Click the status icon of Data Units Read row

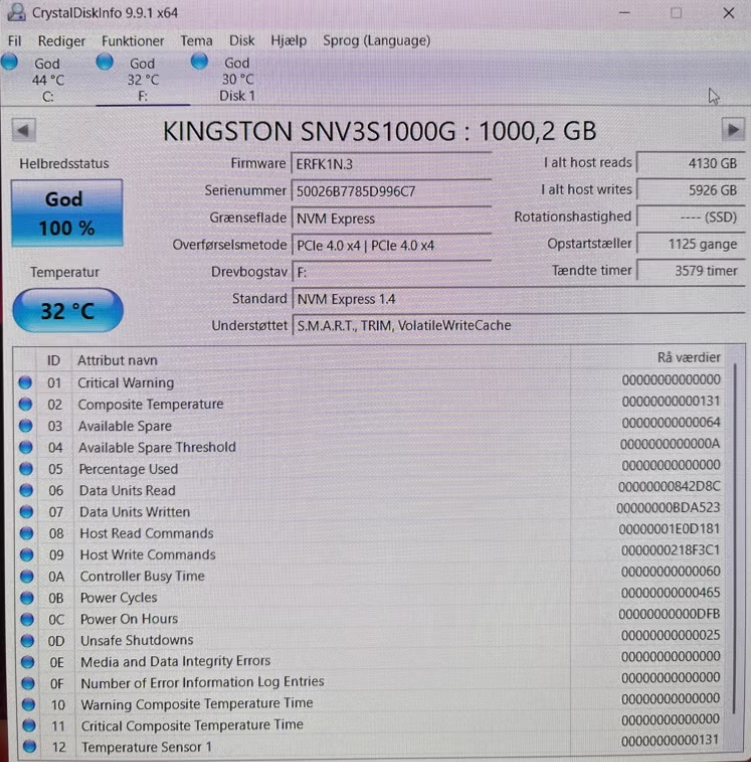[x=26, y=490]
